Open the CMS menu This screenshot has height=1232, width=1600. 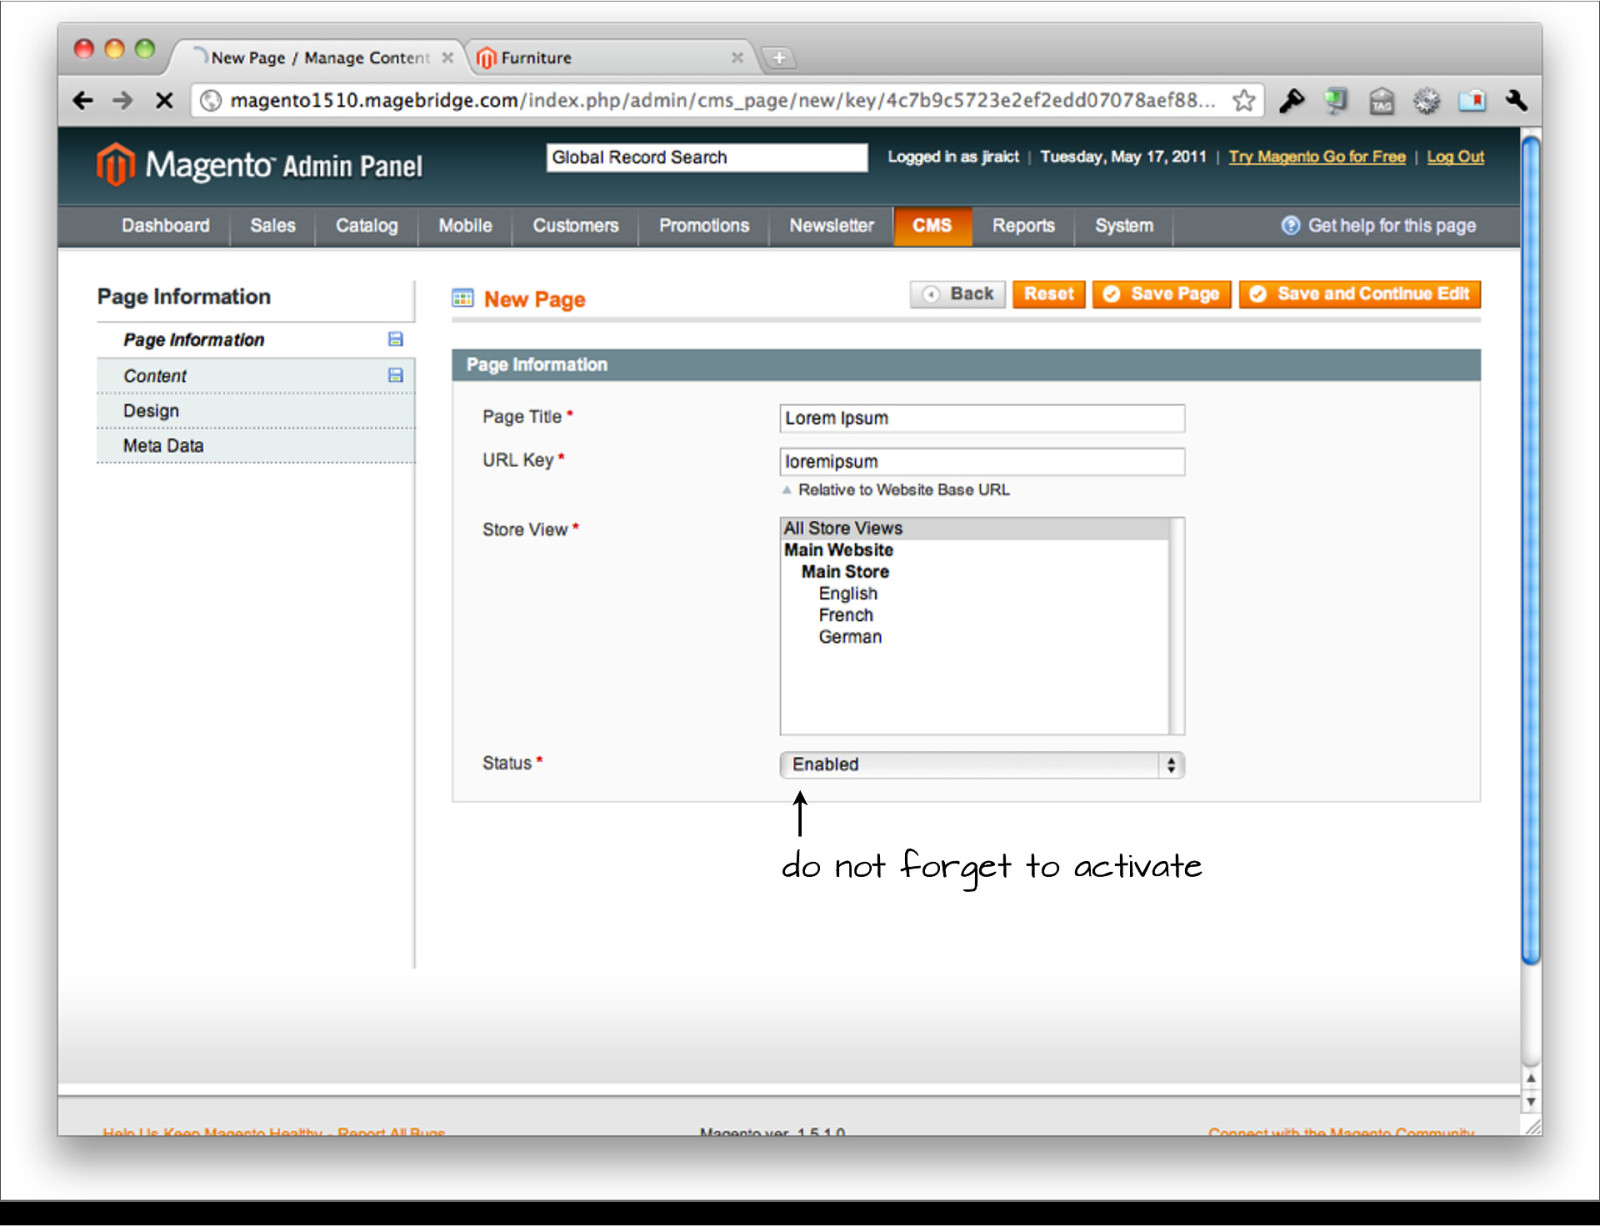pyautogui.click(x=932, y=226)
